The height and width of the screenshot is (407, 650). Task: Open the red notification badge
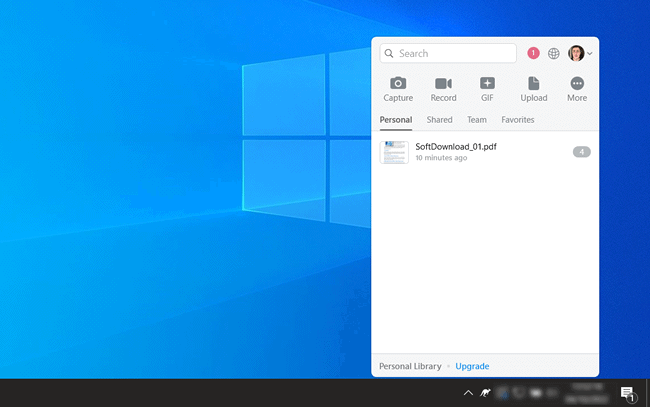click(x=533, y=53)
